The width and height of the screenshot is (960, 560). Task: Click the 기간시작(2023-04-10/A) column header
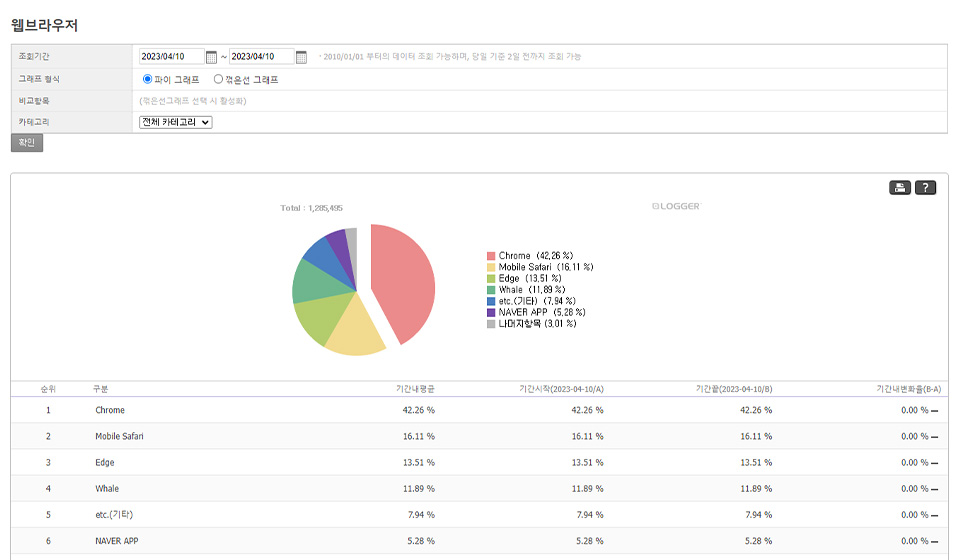tap(561, 389)
